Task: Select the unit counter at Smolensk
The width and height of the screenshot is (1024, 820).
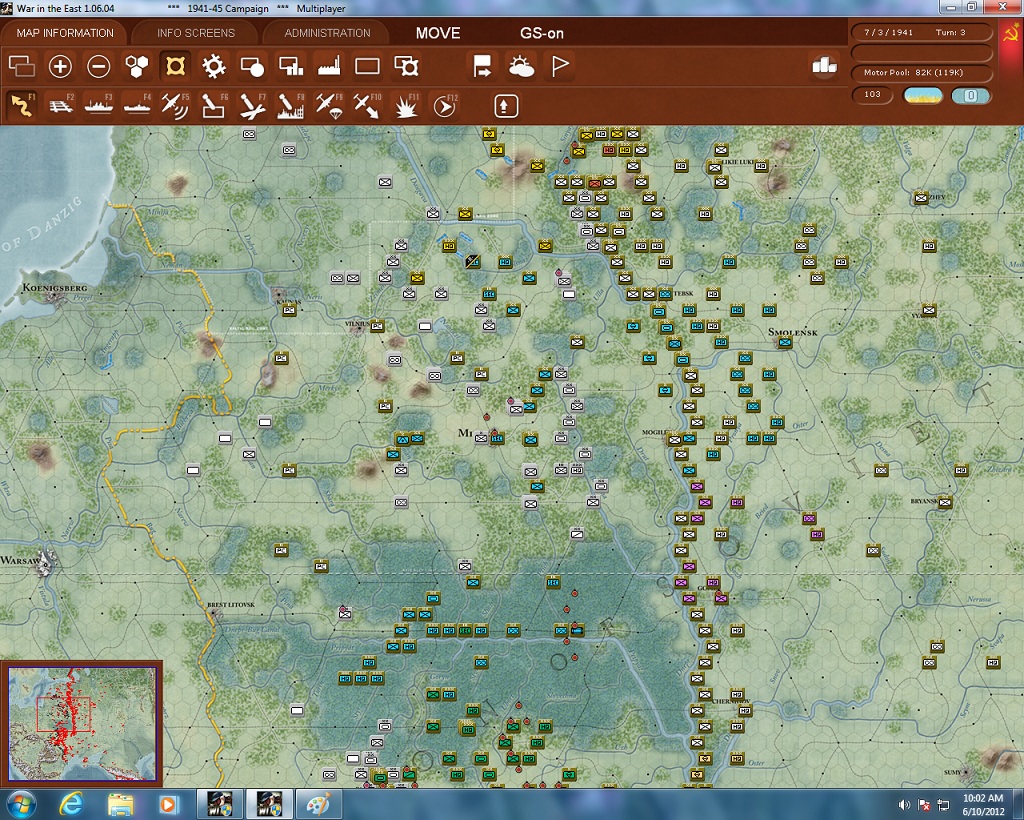Action: point(785,342)
